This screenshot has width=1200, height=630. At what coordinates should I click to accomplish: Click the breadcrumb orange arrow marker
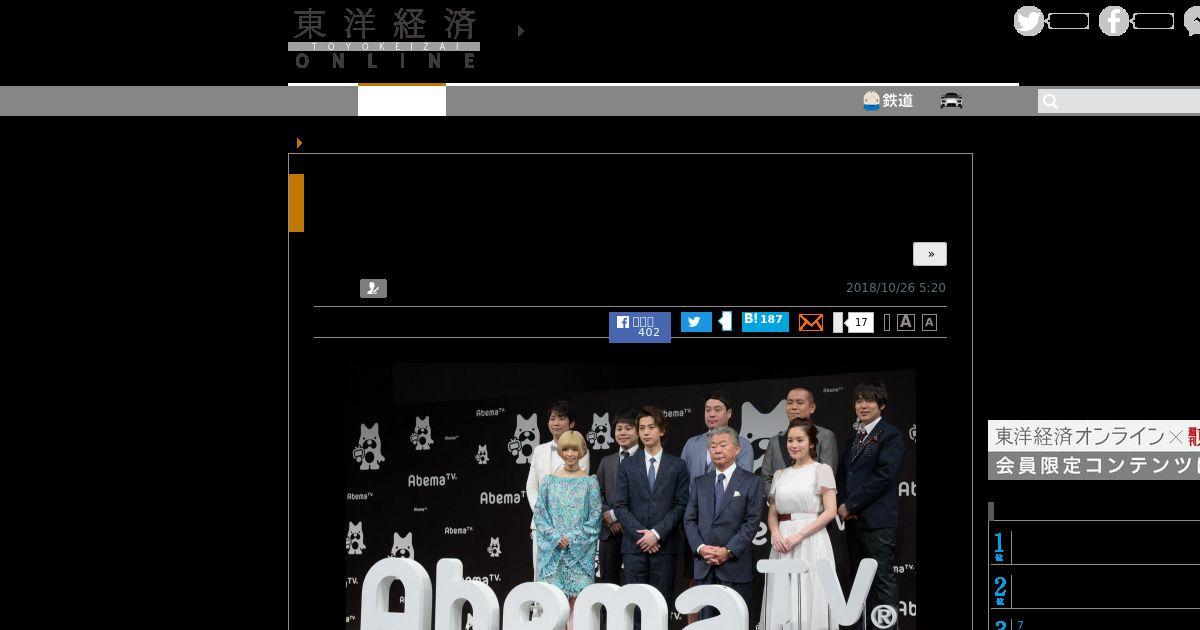point(299,143)
